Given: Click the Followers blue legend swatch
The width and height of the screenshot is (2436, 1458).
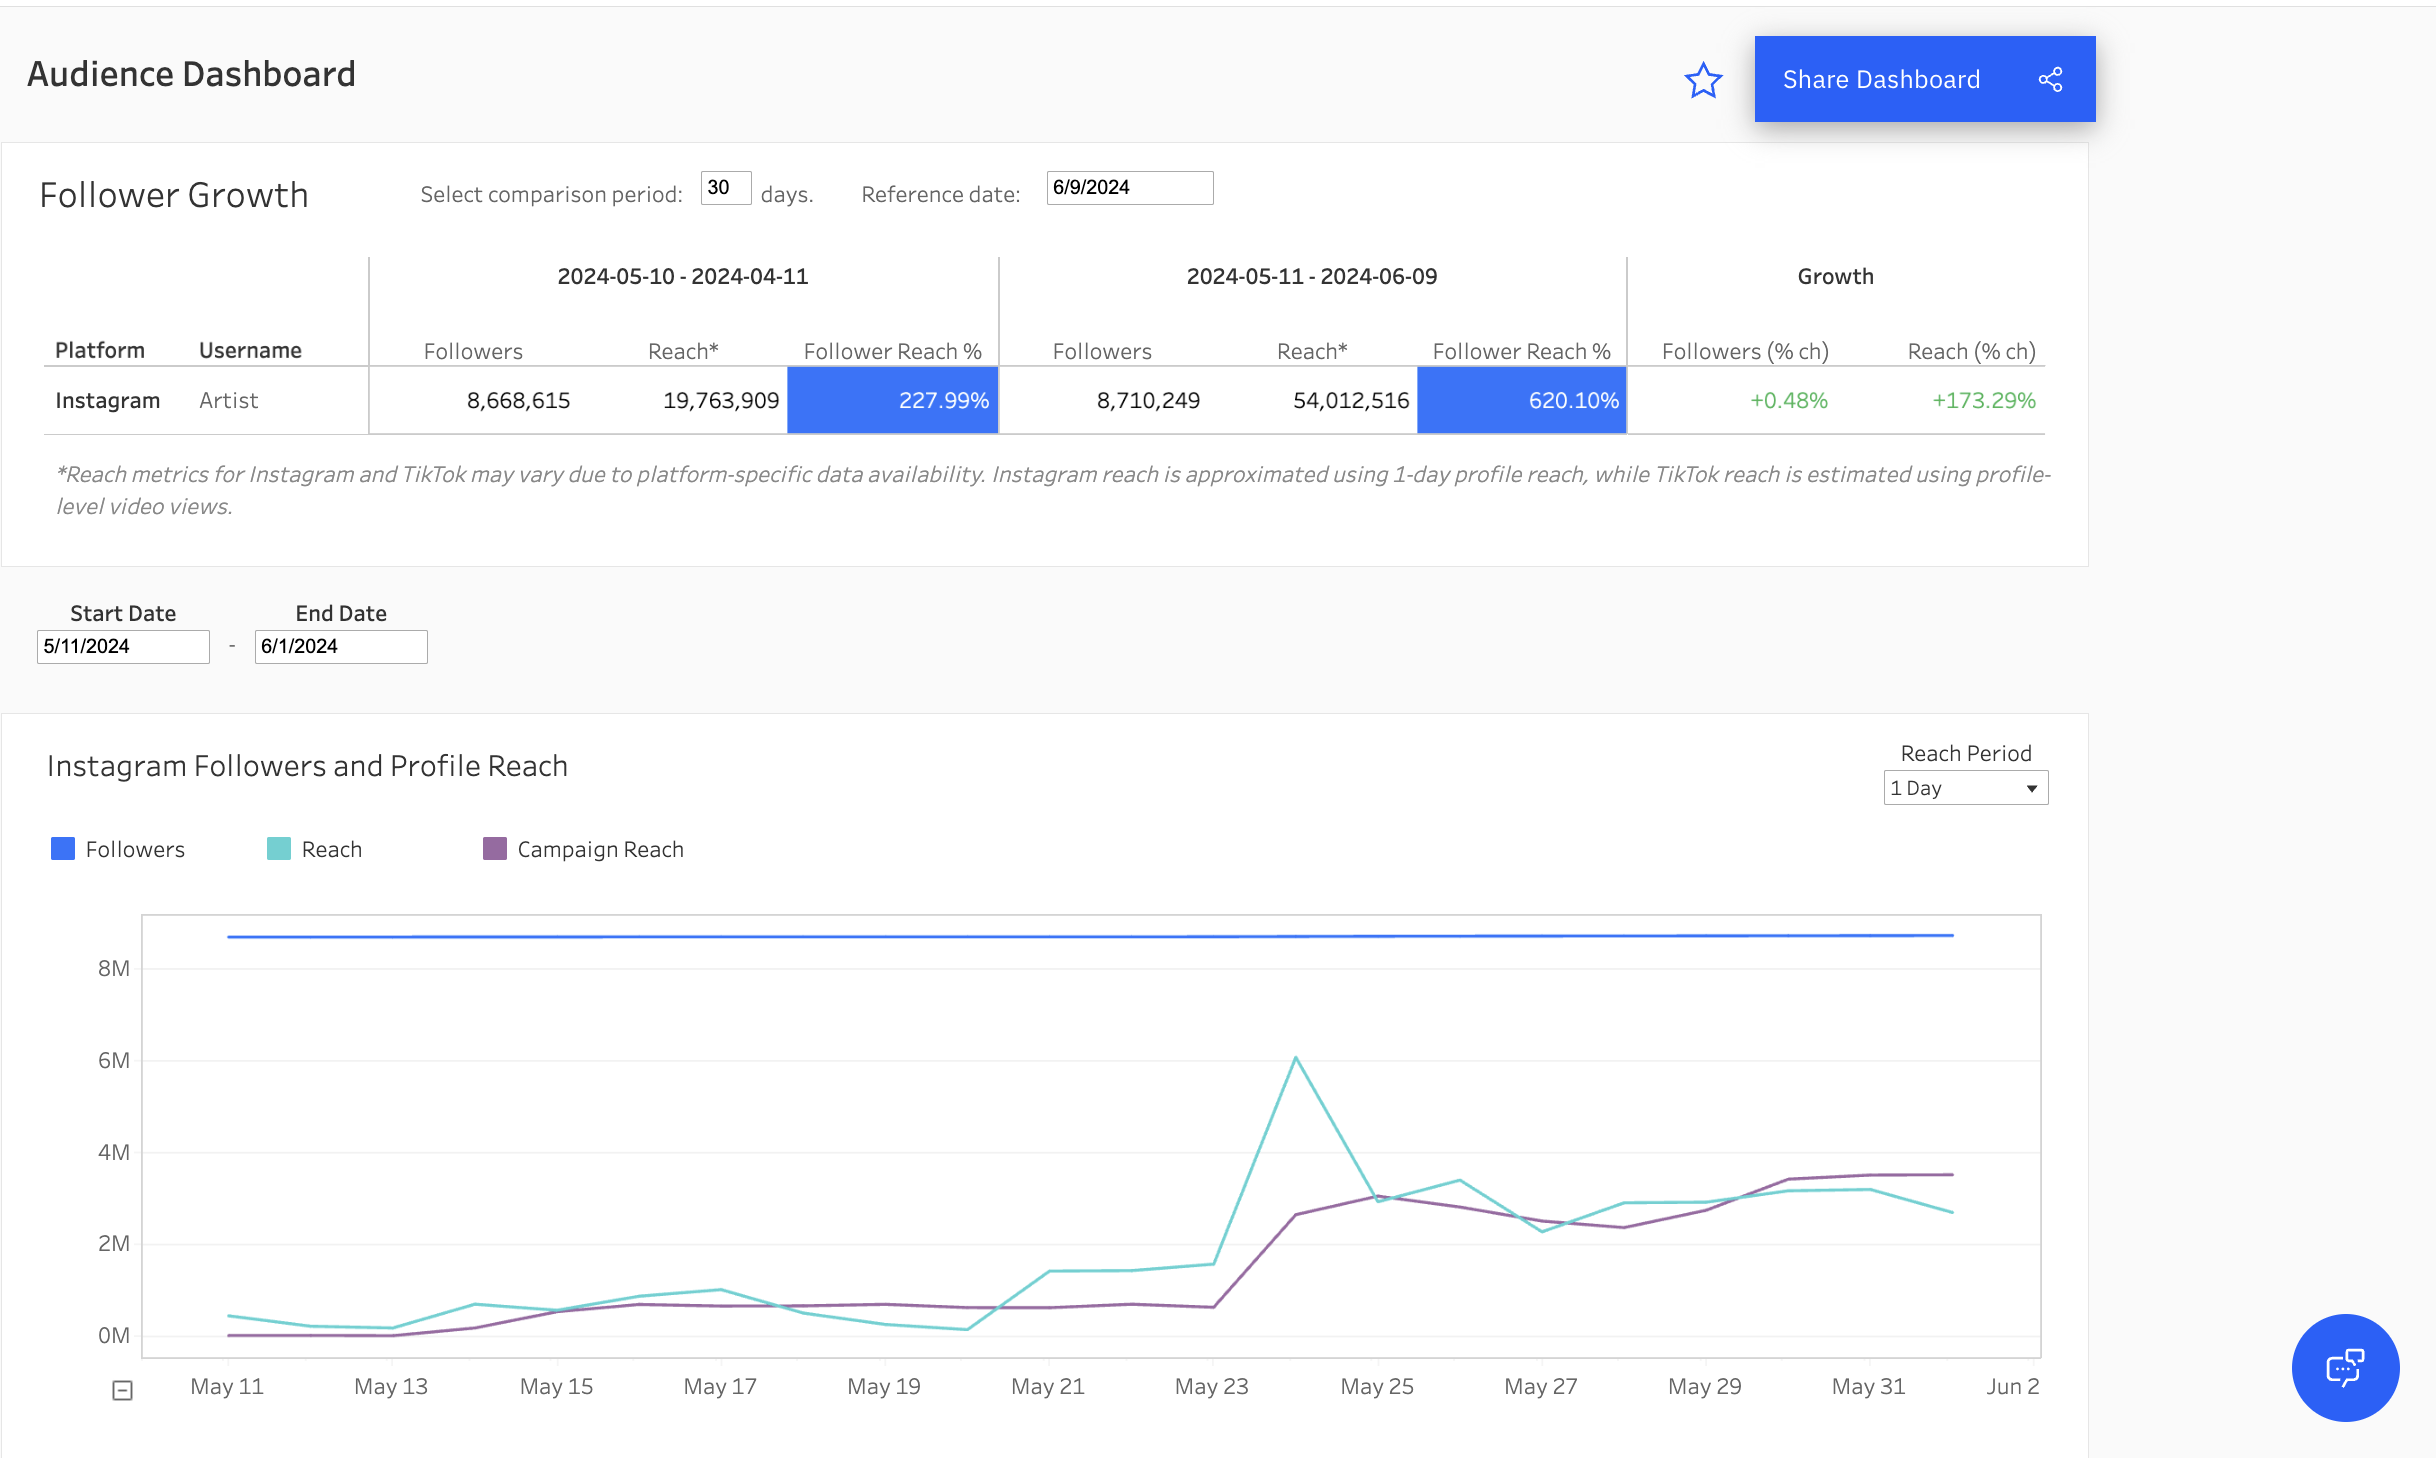Looking at the screenshot, I should tap(63, 849).
